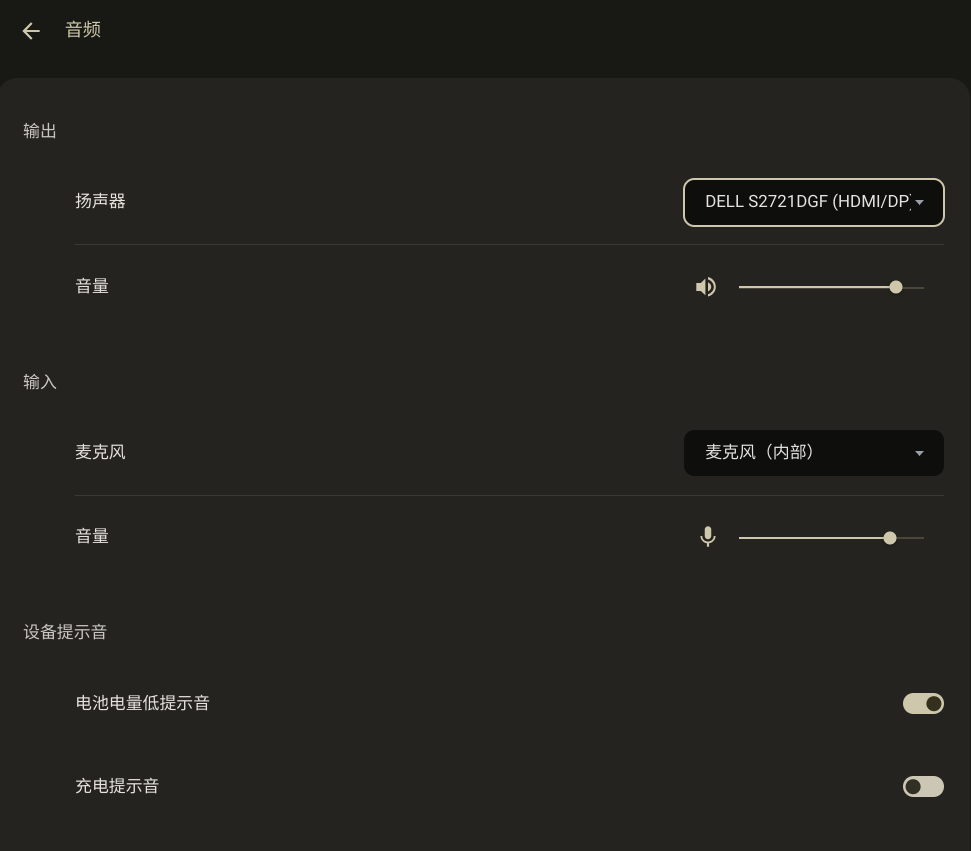The width and height of the screenshot is (971, 851).
Task: Toggle 电池电量低提示音 switch
Action: click(x=923, y=704)
